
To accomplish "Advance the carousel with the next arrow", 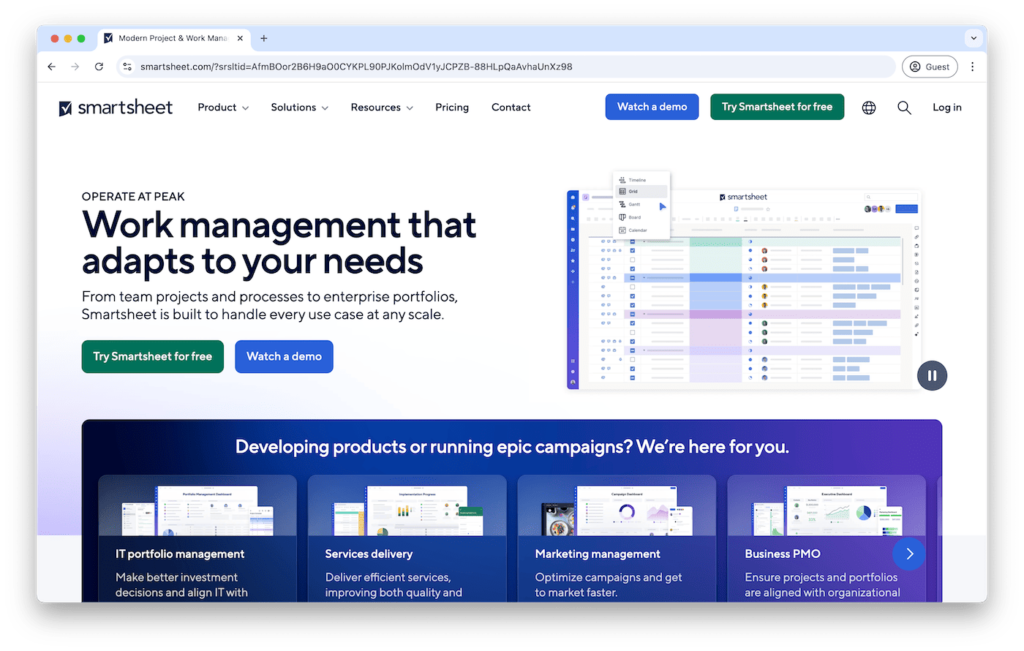I will (x=909, y=554).
